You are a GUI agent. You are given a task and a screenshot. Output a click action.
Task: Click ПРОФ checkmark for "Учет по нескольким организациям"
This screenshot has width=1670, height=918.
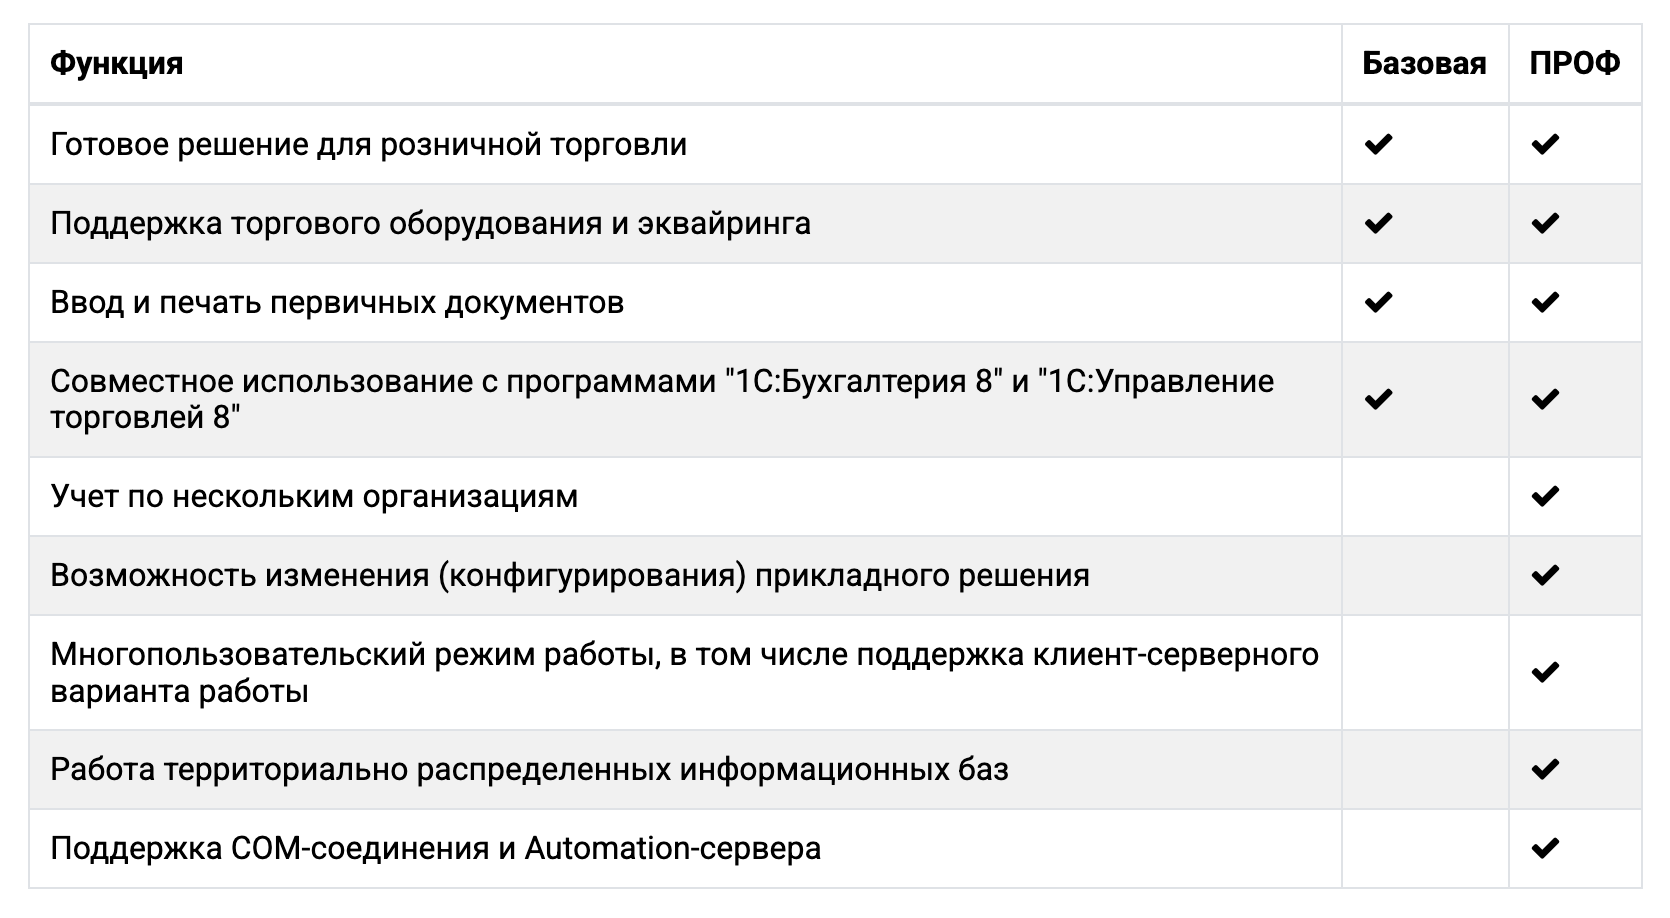(1545, 496)
